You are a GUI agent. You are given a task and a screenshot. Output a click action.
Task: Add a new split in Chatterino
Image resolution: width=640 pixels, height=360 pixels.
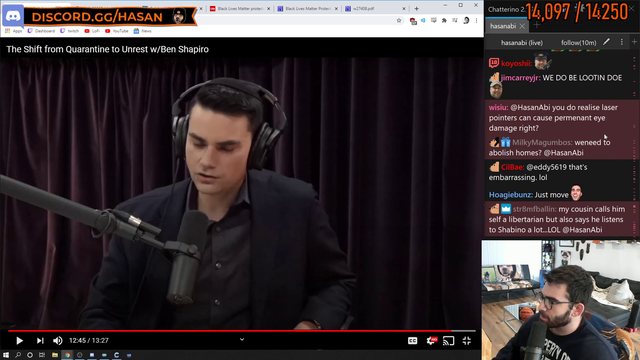[634, 42]
